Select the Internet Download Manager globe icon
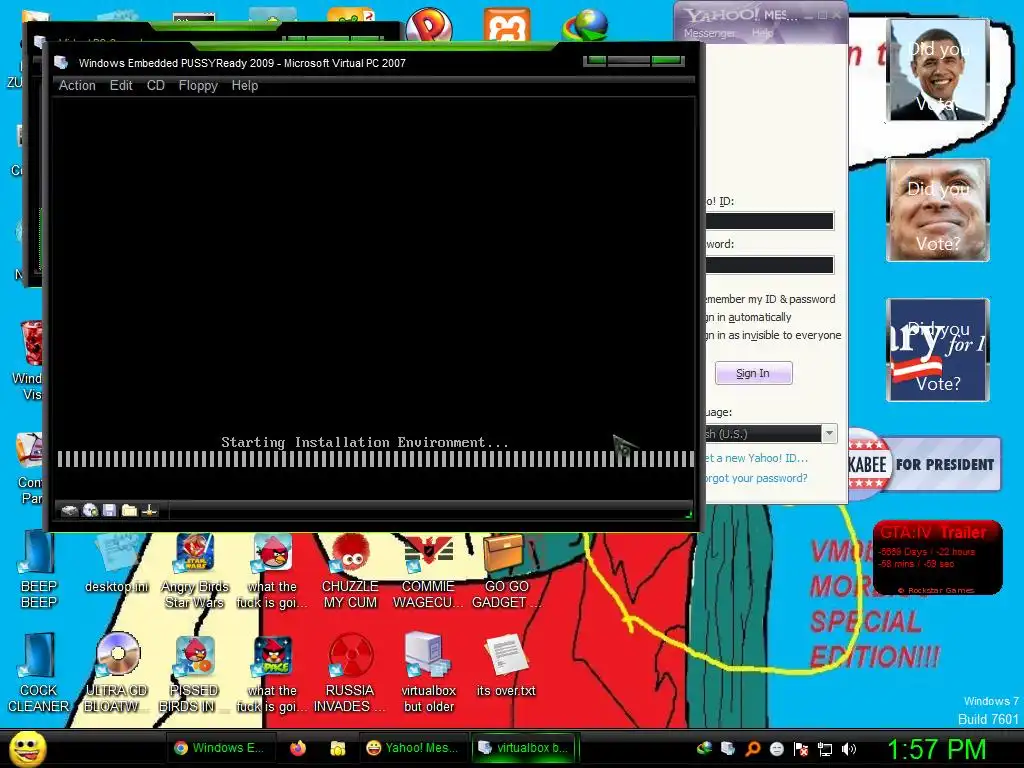This screenshot has height=768, width=1024. [585, 25]
